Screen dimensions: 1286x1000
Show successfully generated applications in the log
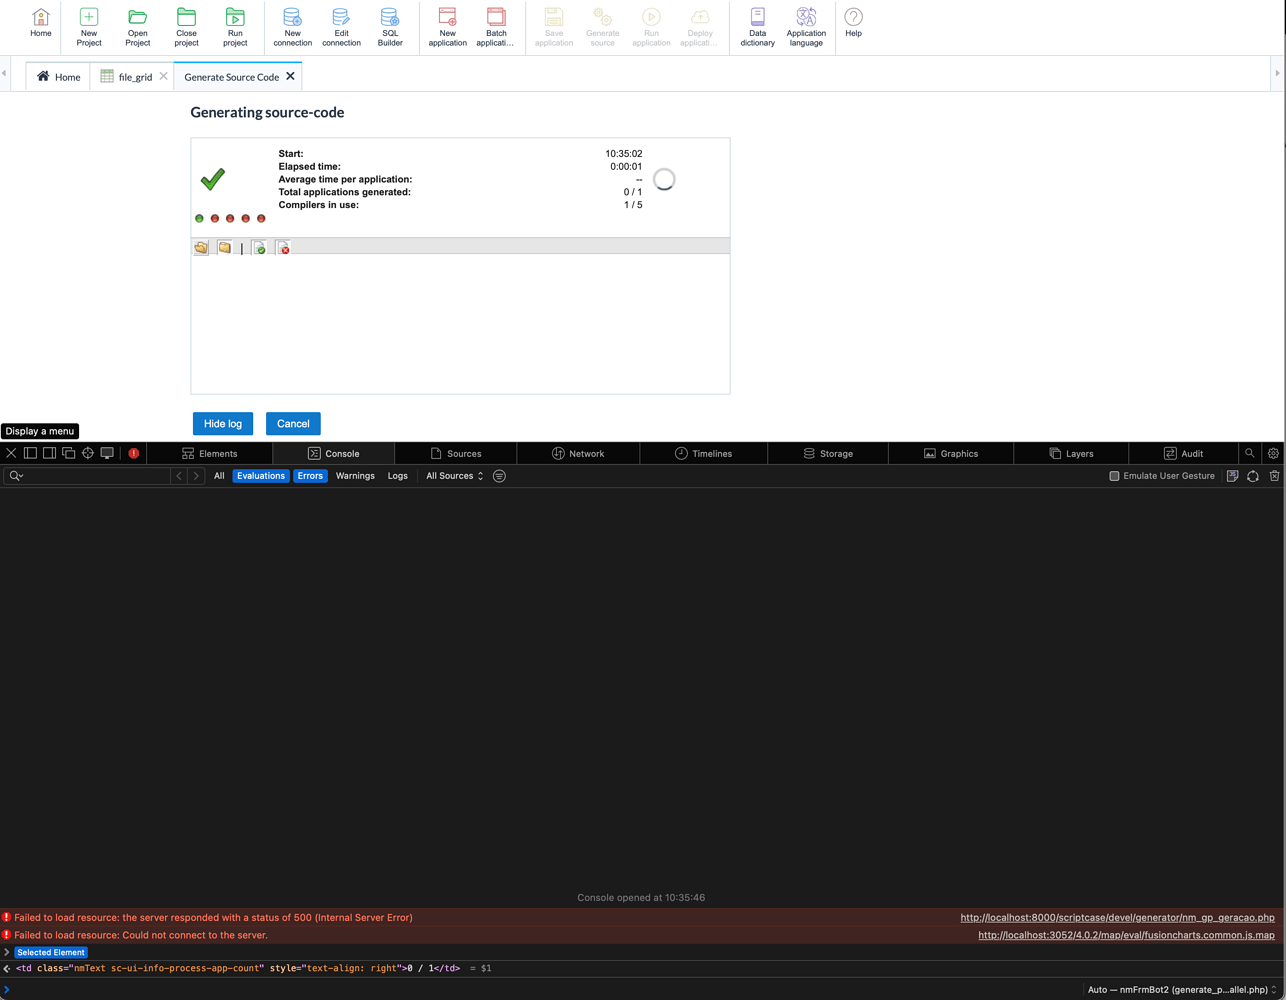[x=259, y=247]
